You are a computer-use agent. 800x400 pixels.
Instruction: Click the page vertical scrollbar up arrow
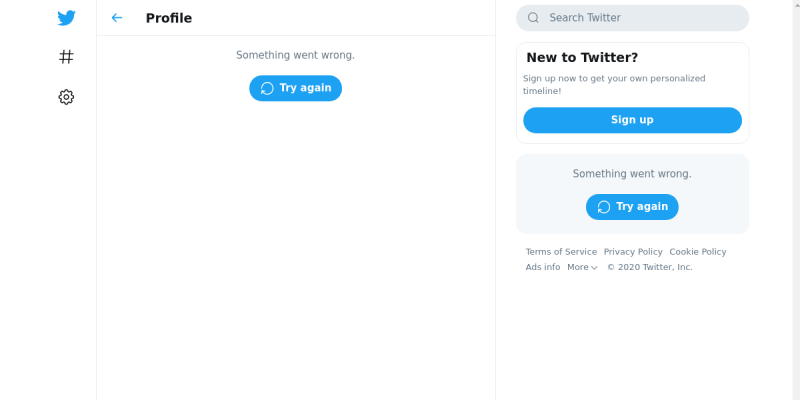pyautogui.click(x=796, y=3)
